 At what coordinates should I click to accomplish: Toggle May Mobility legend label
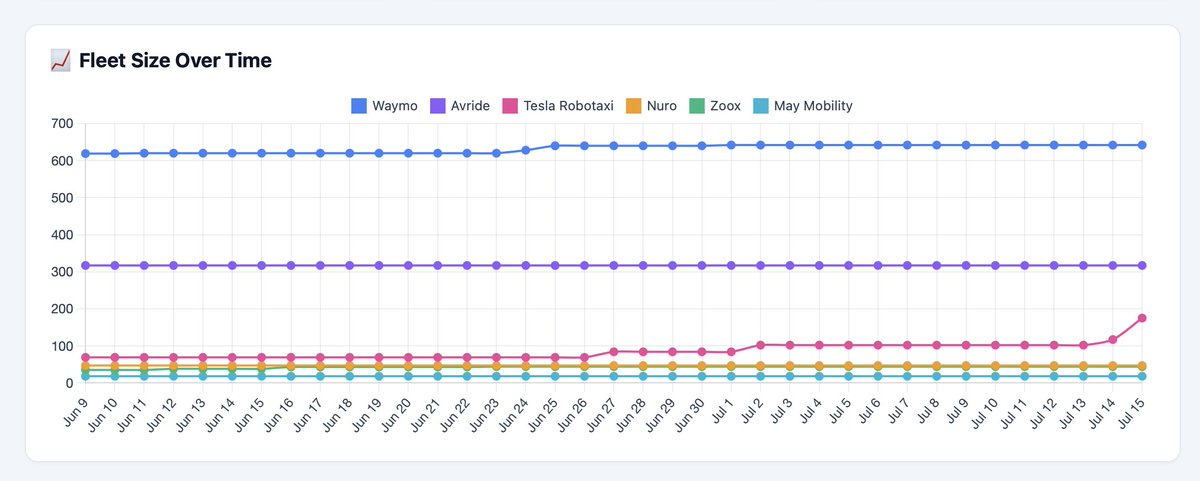[x=814, y=105]
